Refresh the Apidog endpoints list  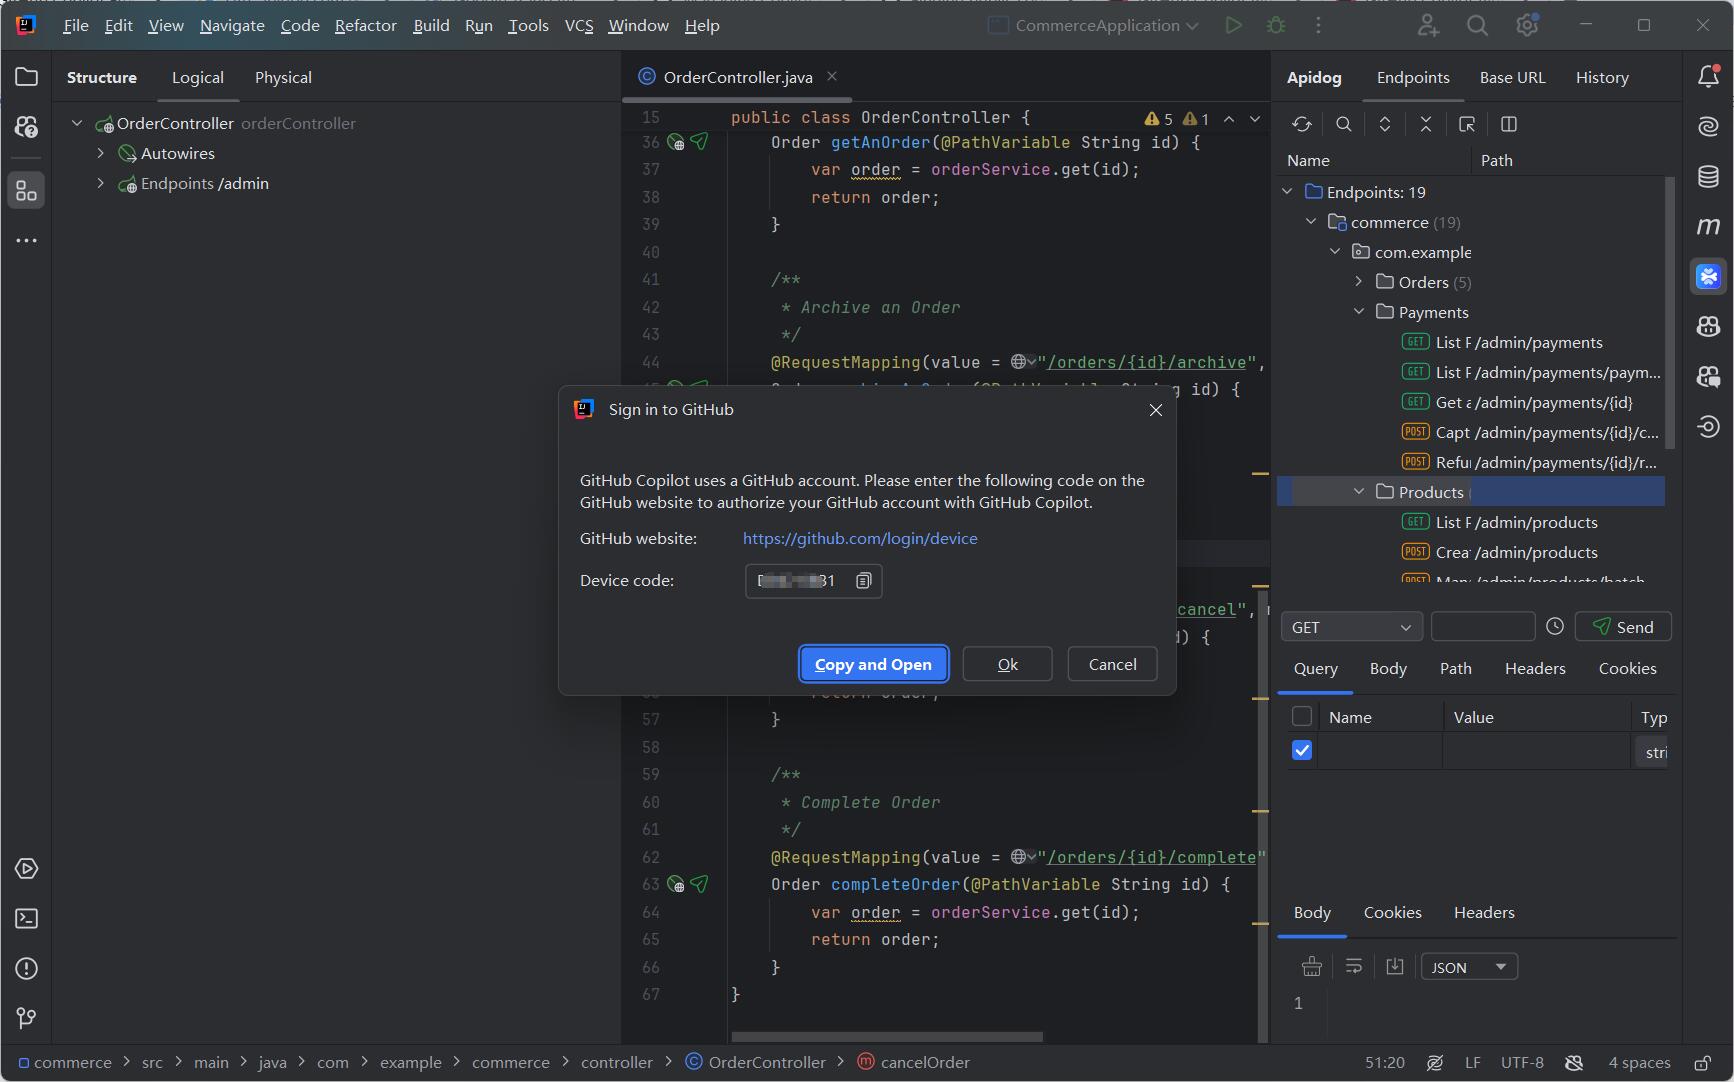click(x=1301, y=124)
